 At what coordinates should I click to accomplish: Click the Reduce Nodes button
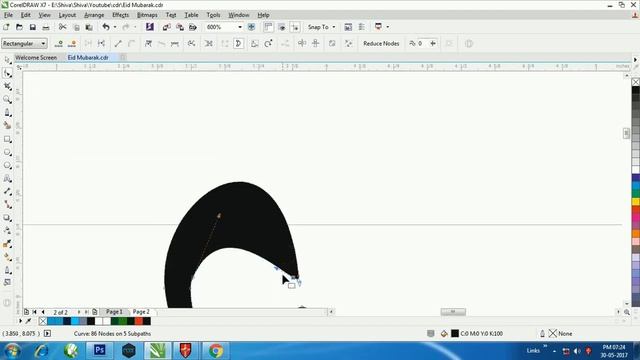pyautogui.click(x=381, y=44)
